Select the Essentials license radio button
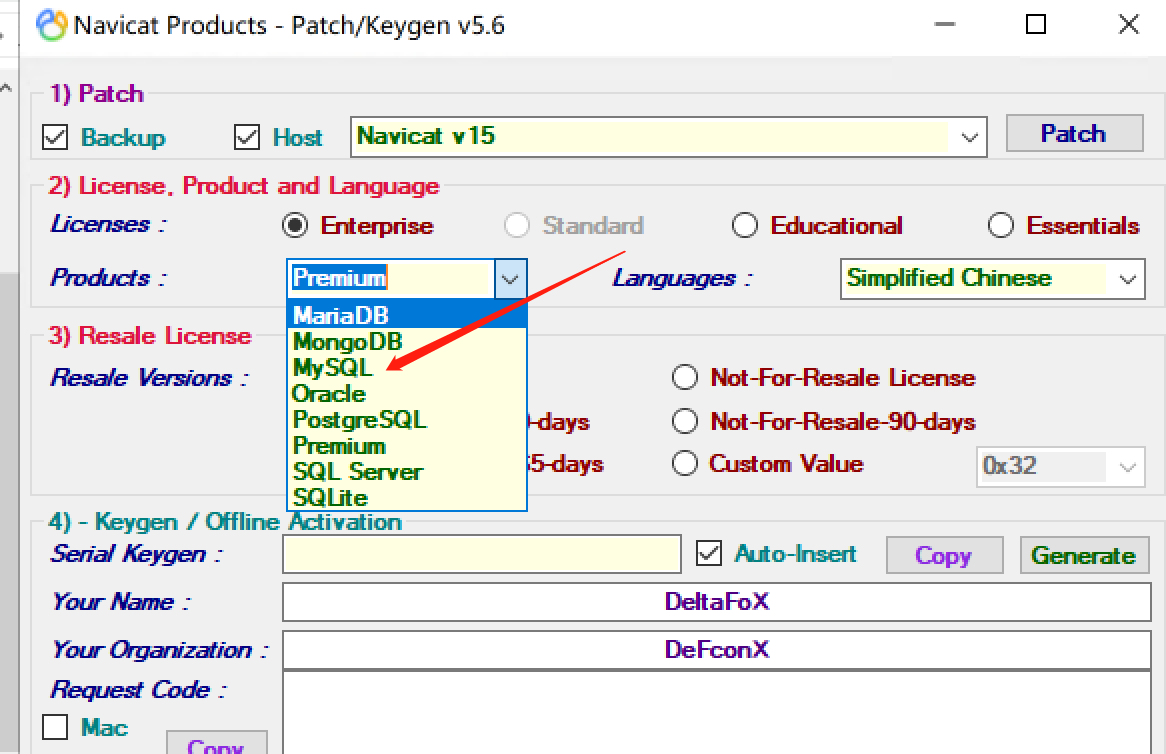 tap(1000, 225)
